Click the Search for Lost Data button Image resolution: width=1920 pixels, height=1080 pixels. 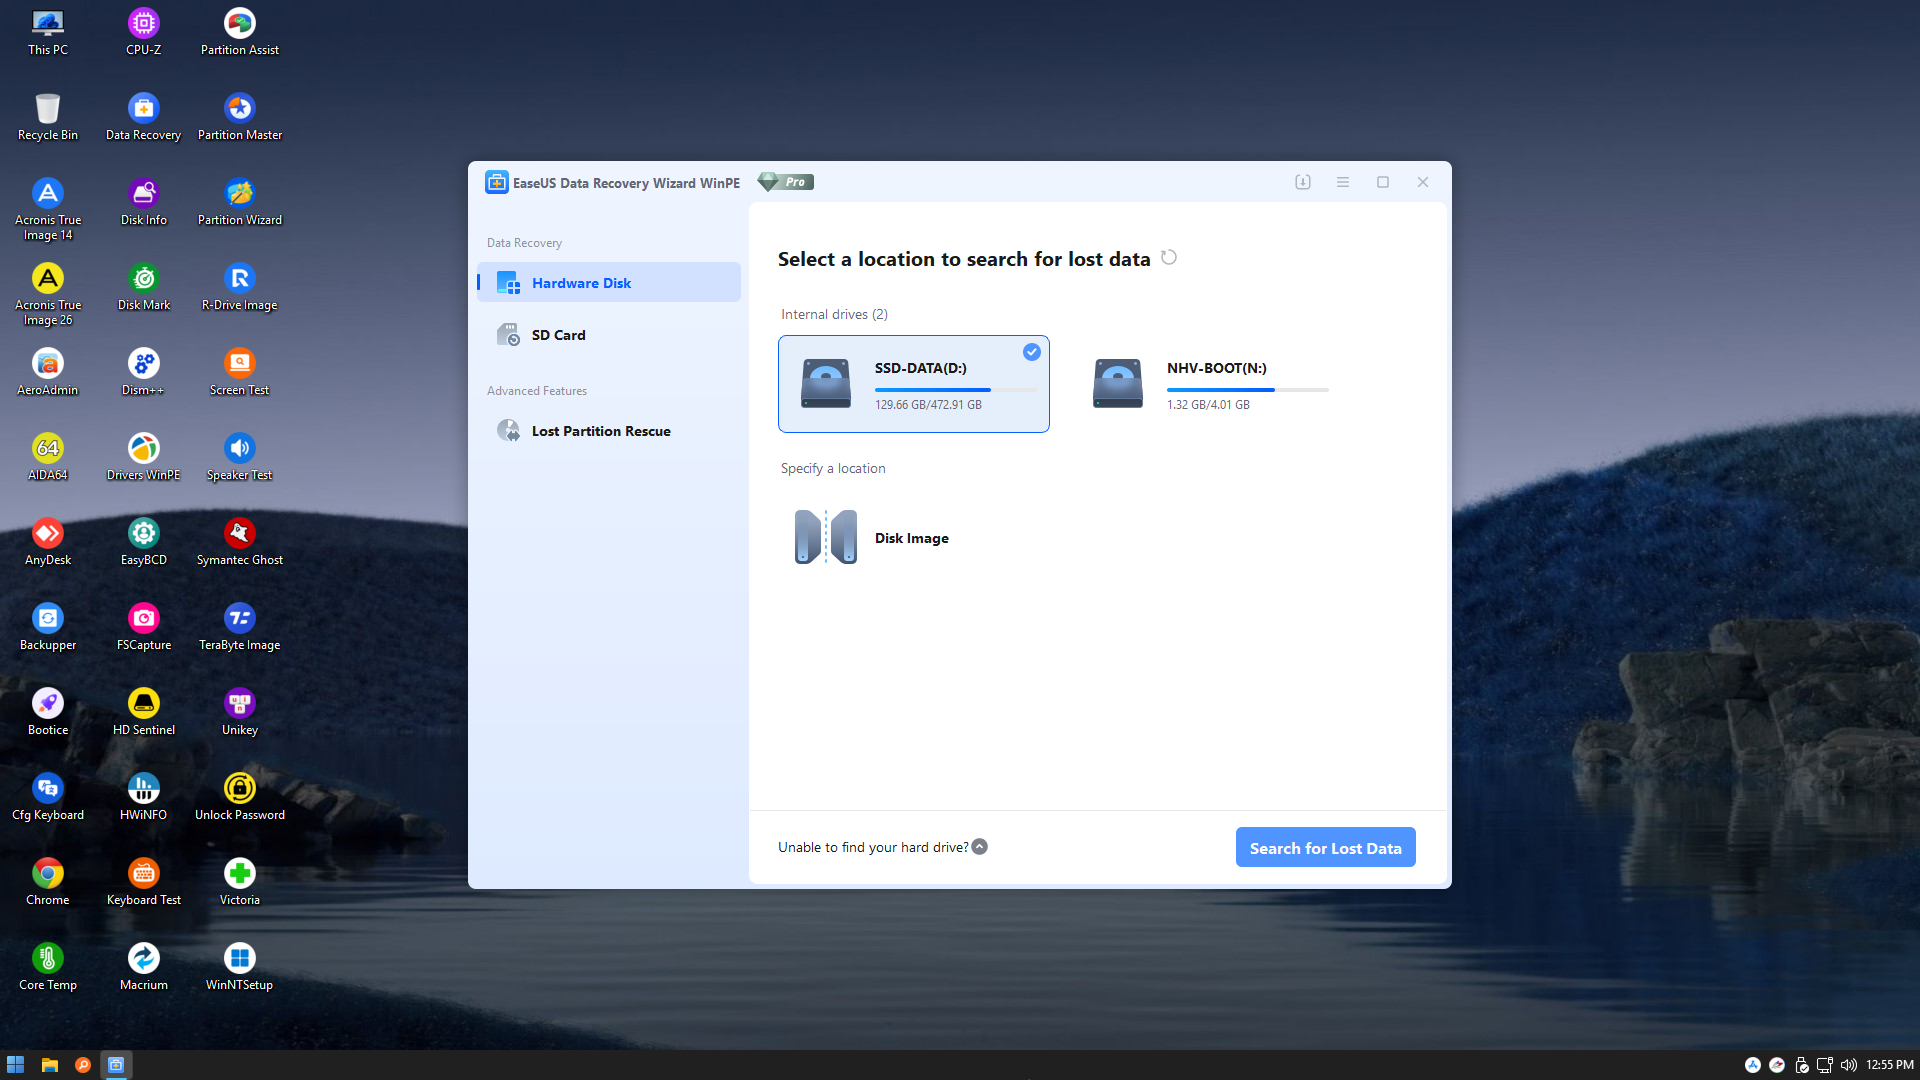pos(1326,848)
